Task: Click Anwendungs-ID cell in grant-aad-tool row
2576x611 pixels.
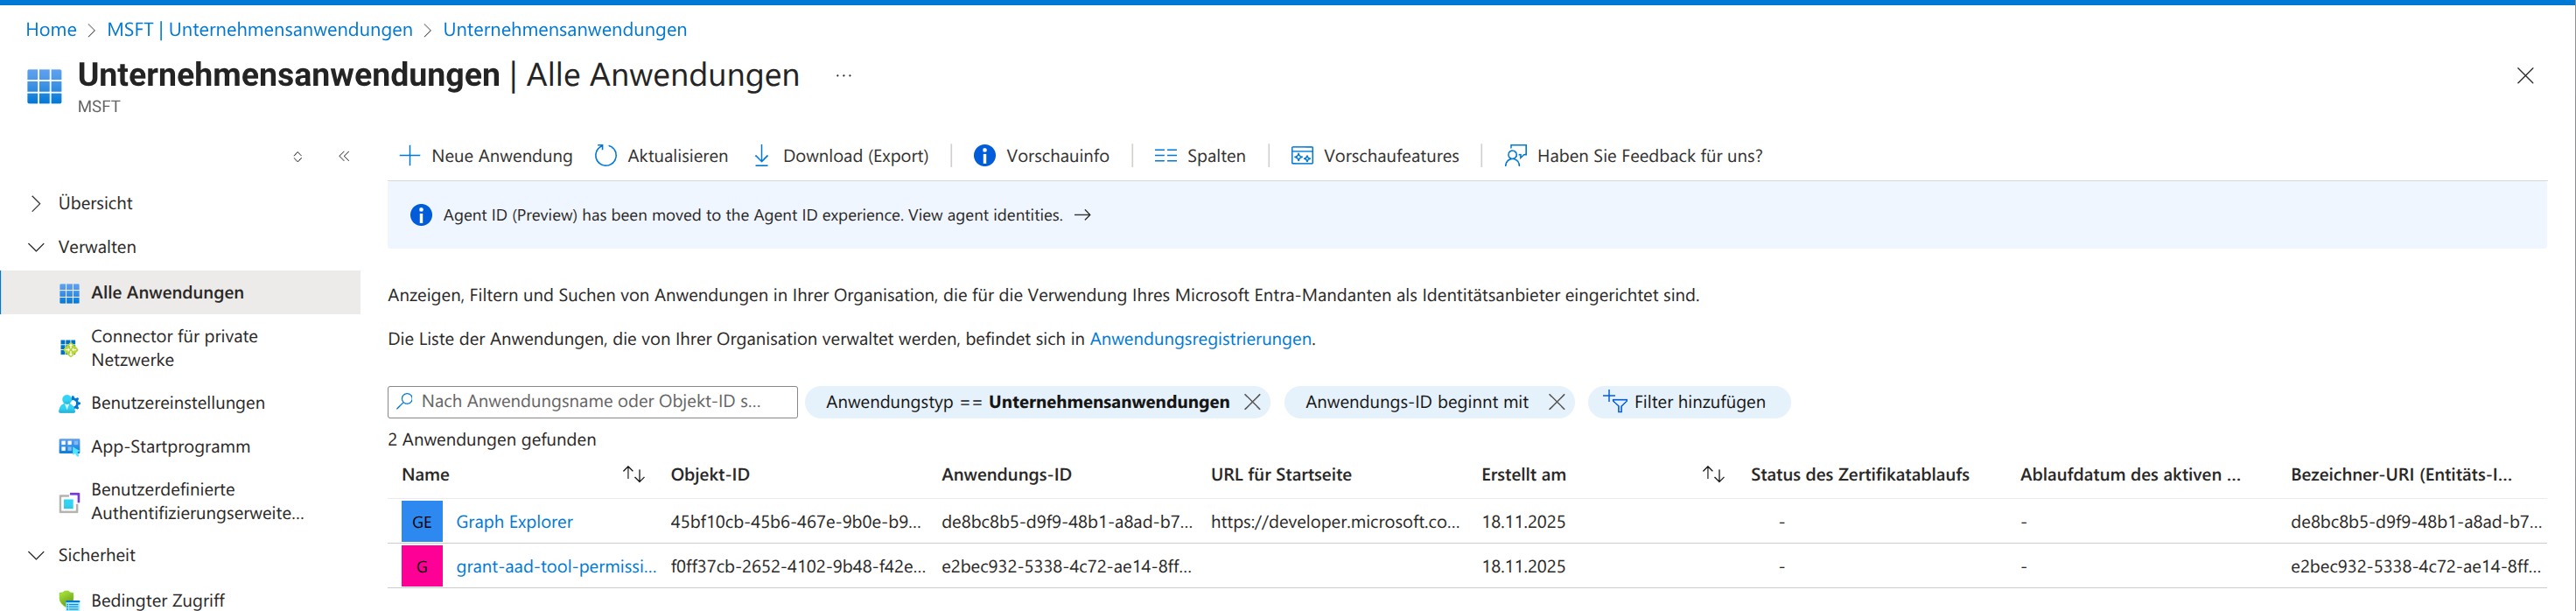Action: (1066, 567)
